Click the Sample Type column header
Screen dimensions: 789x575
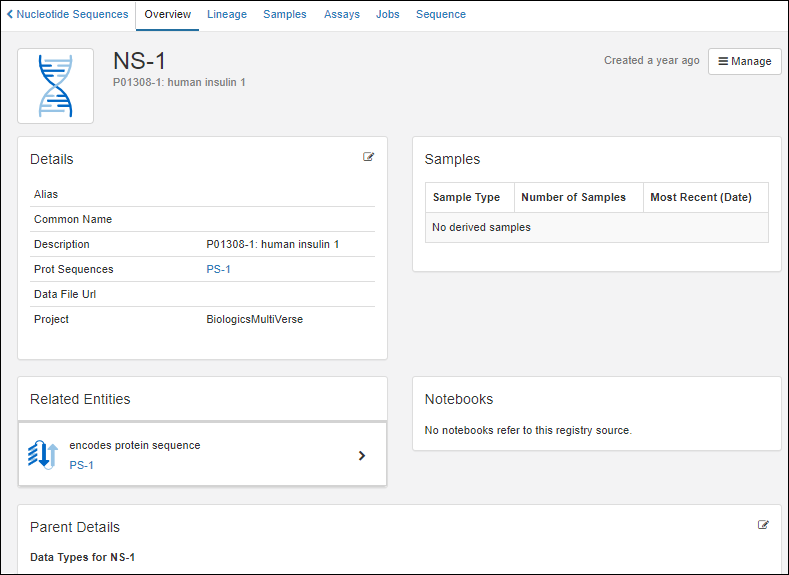pos(467,197)
